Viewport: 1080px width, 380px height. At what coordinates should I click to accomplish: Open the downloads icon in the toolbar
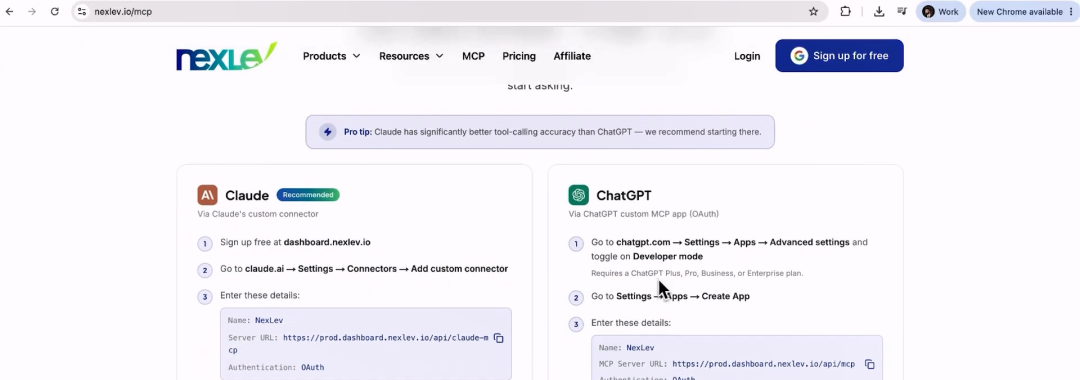coord(879,12)
